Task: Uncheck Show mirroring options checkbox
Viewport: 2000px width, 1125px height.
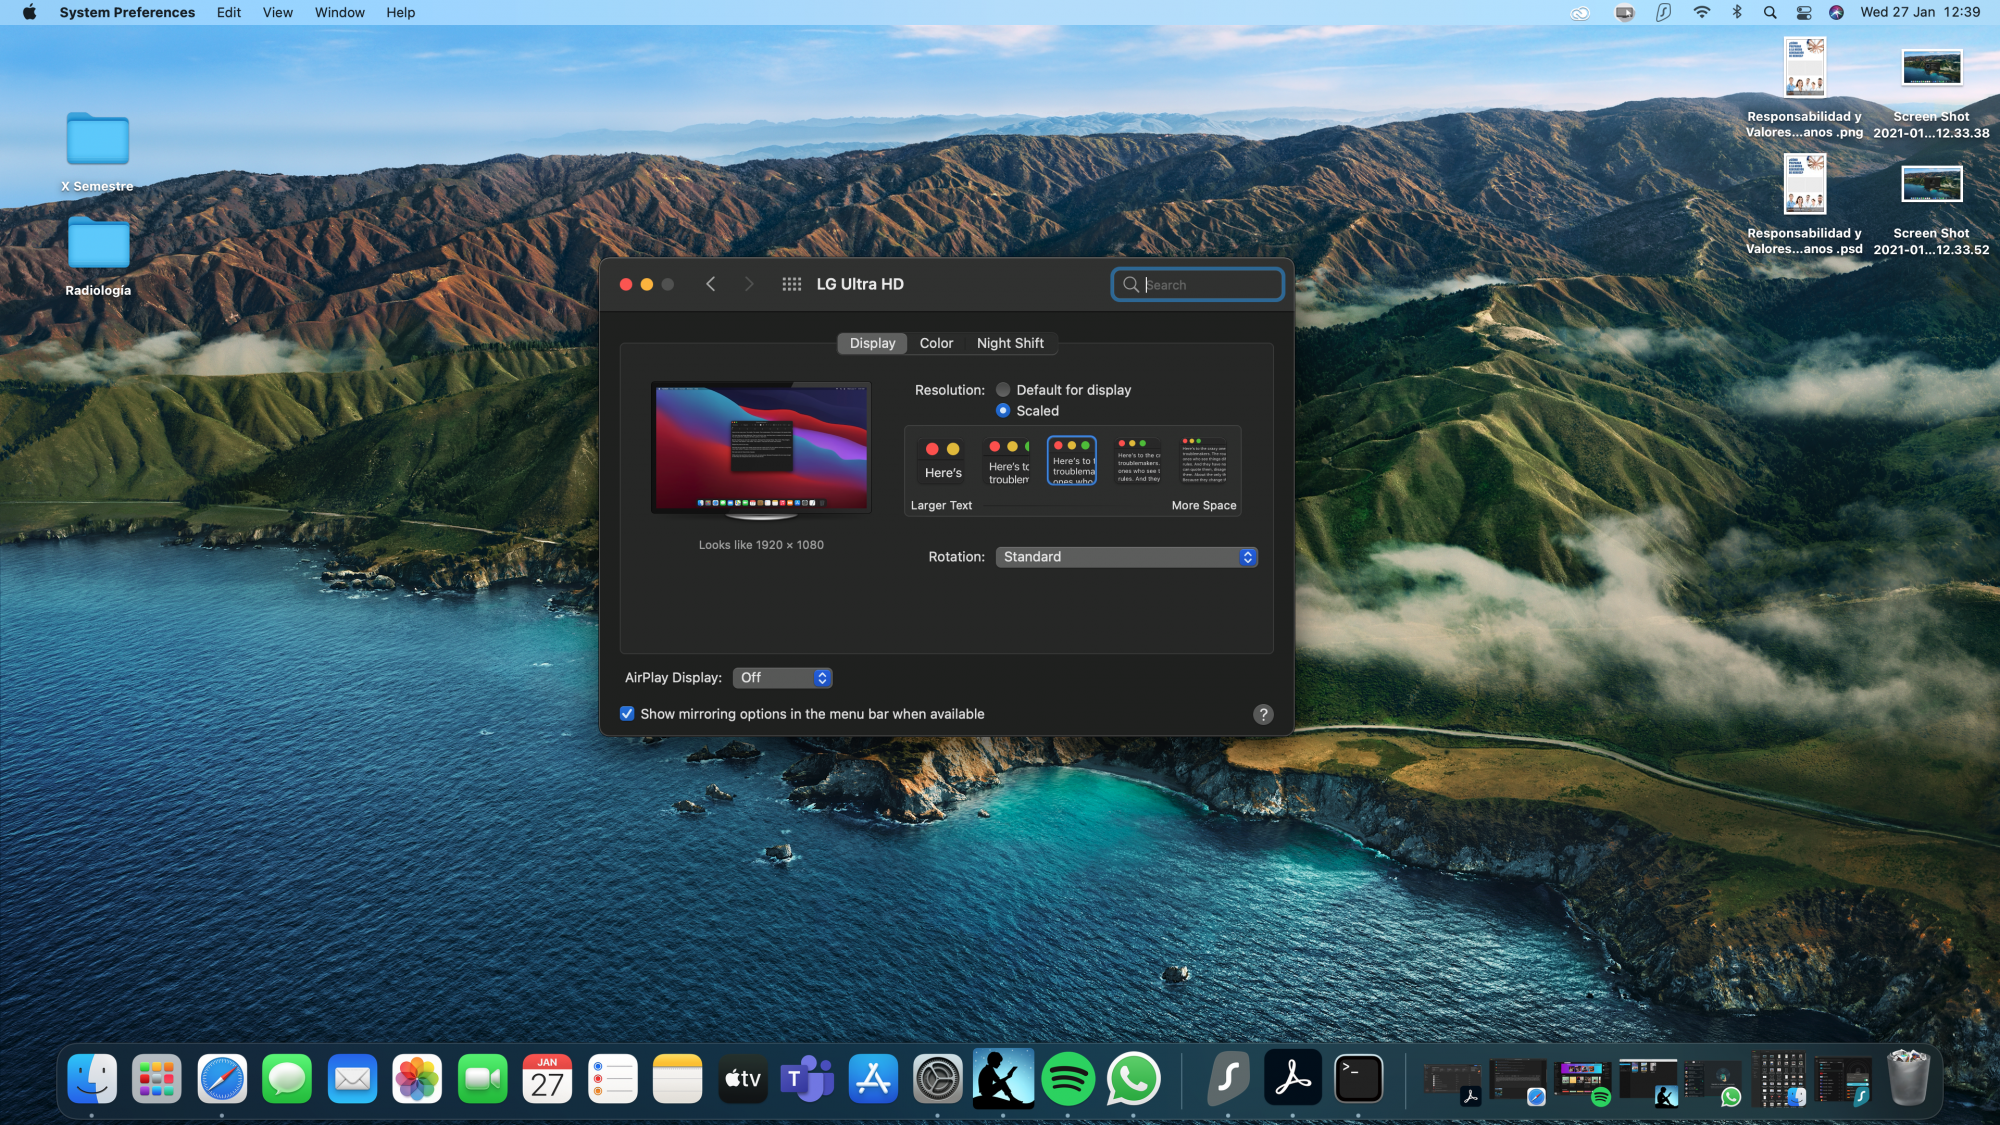Action: pos(627,714)
